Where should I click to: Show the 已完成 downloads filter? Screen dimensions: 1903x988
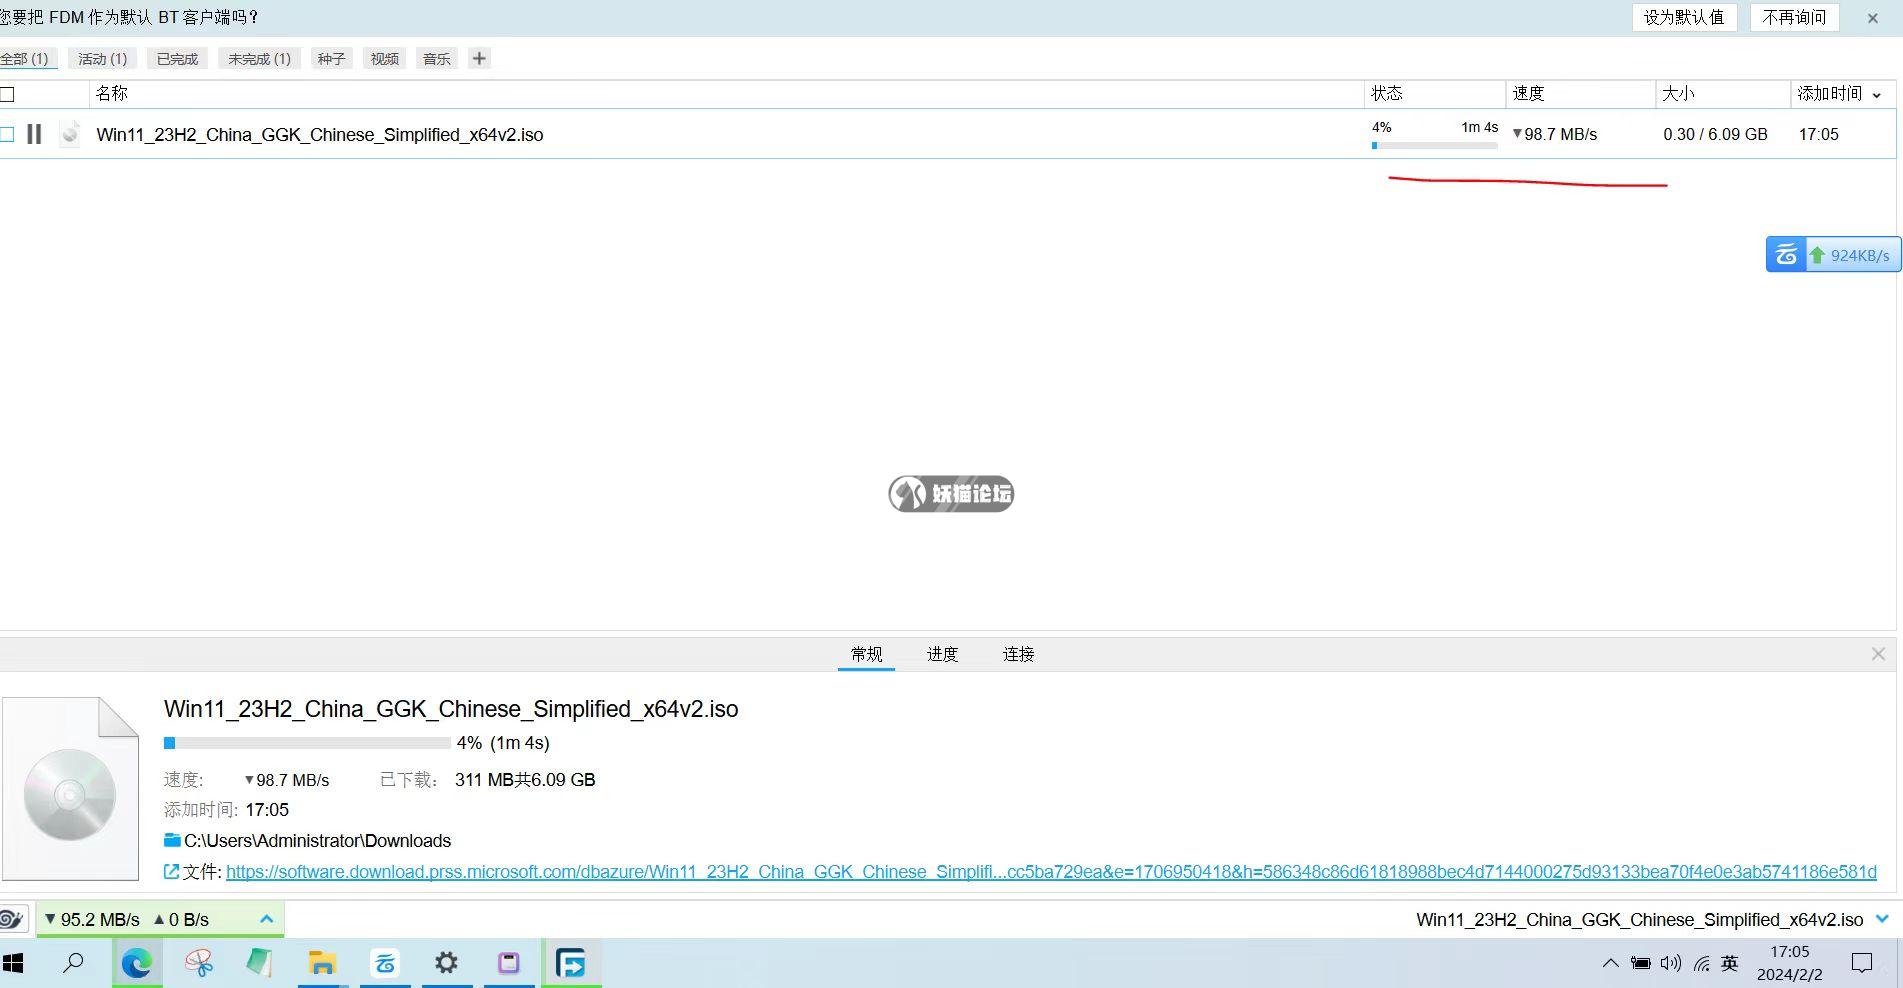[177, 59]
